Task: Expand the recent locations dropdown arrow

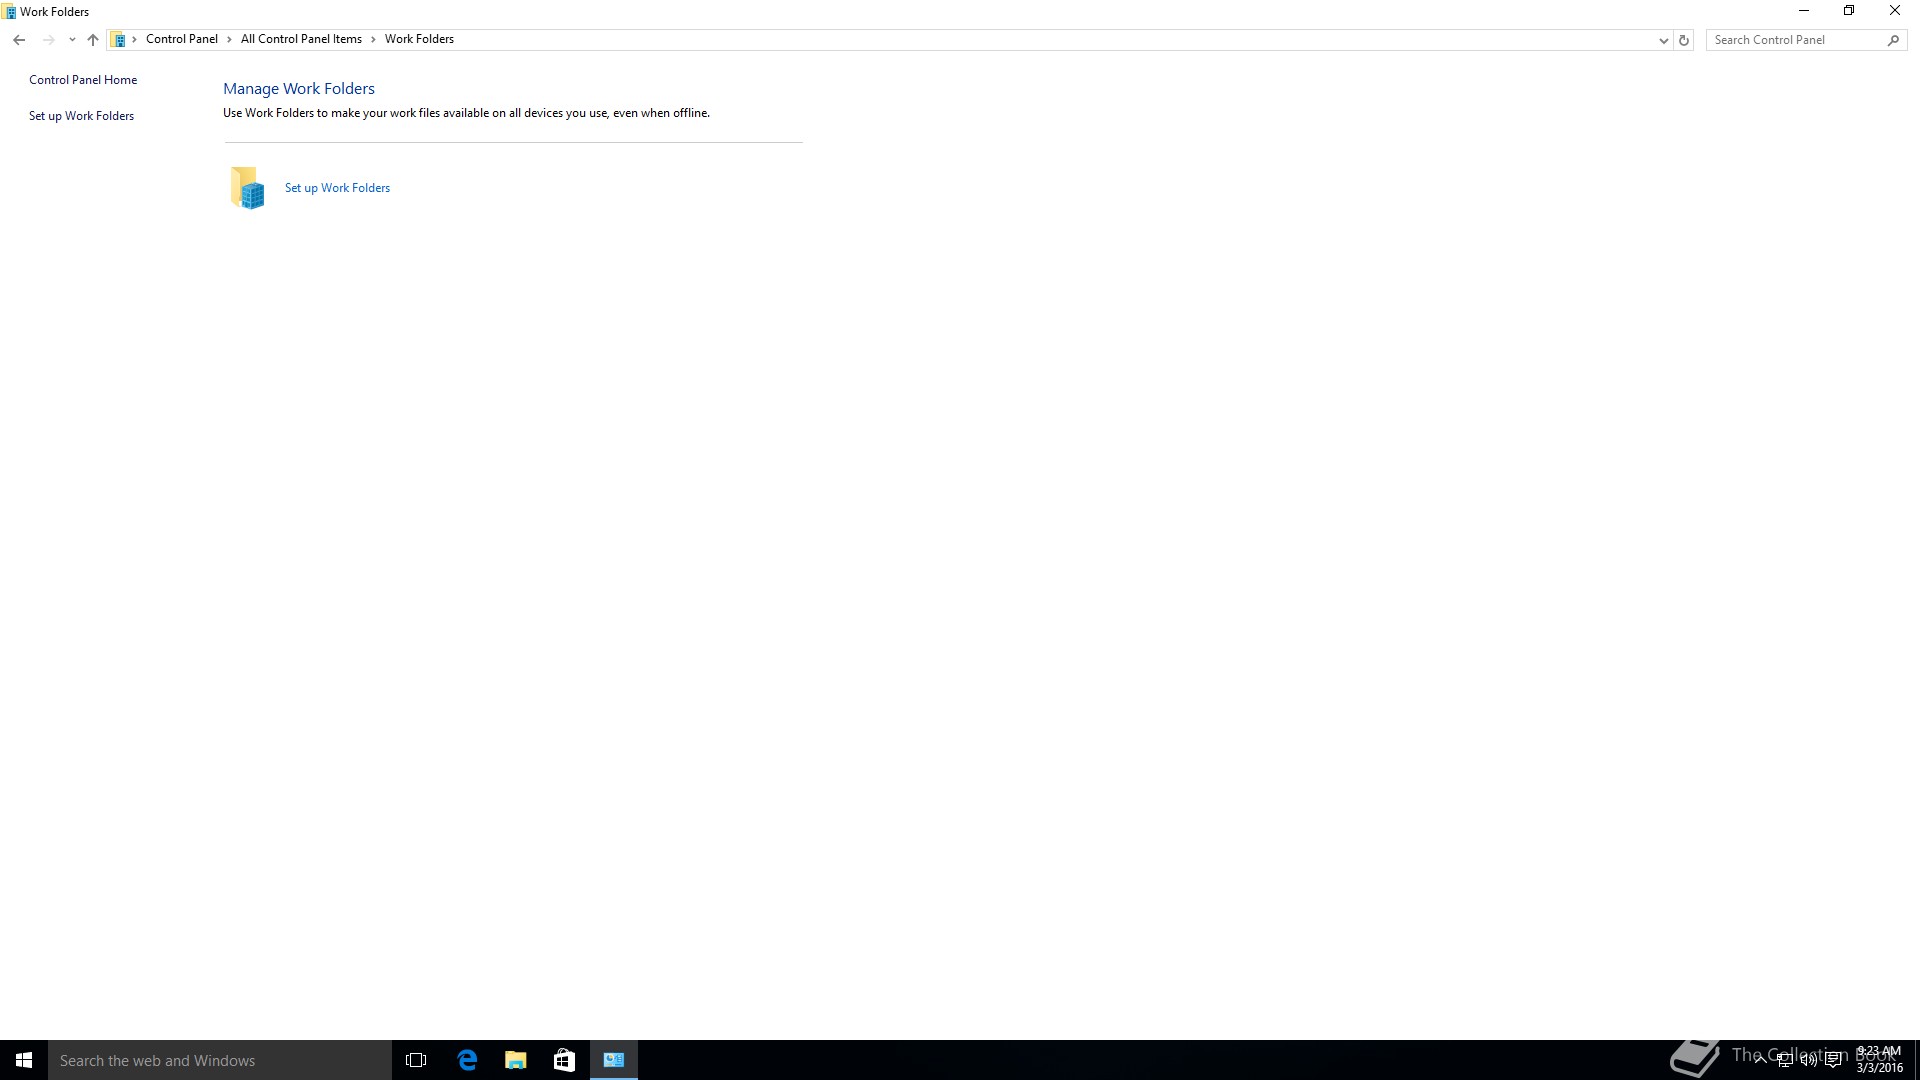Action: pyautogui.click(x=72, y=40)
